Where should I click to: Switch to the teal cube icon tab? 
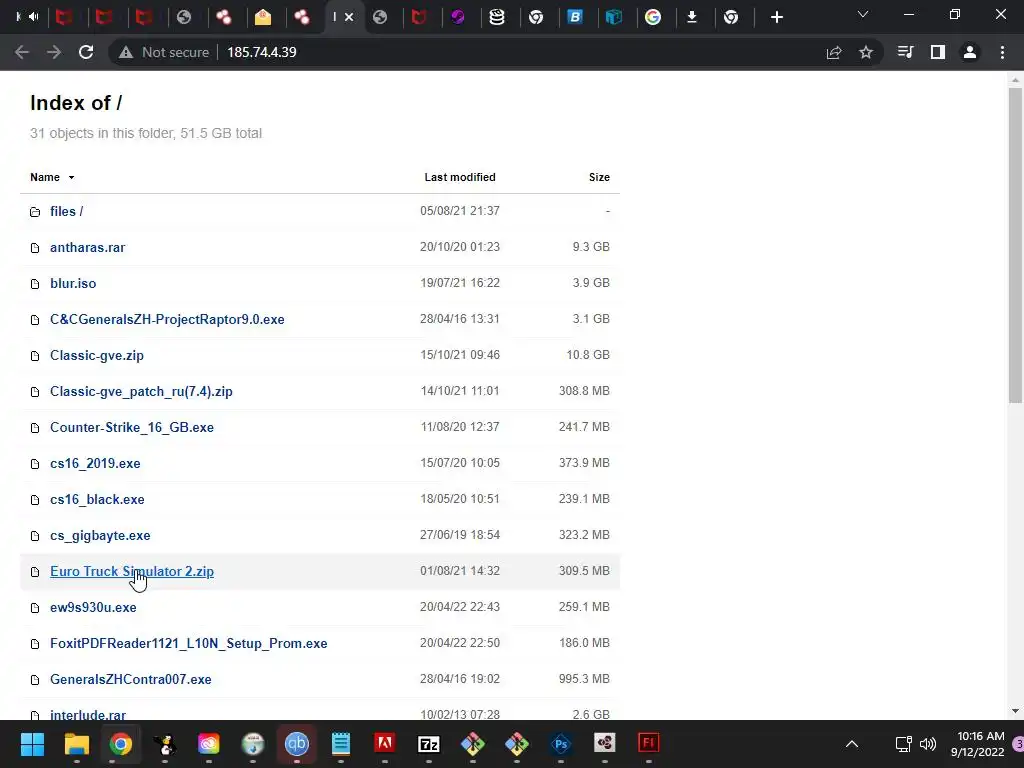[x=614, y=17]
